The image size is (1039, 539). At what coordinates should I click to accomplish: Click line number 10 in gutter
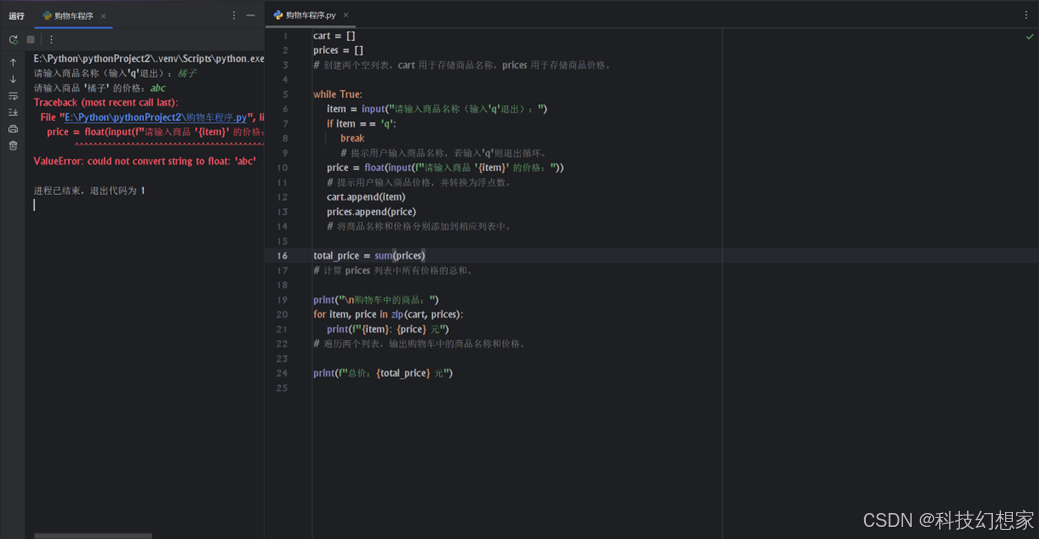point(282,168)
